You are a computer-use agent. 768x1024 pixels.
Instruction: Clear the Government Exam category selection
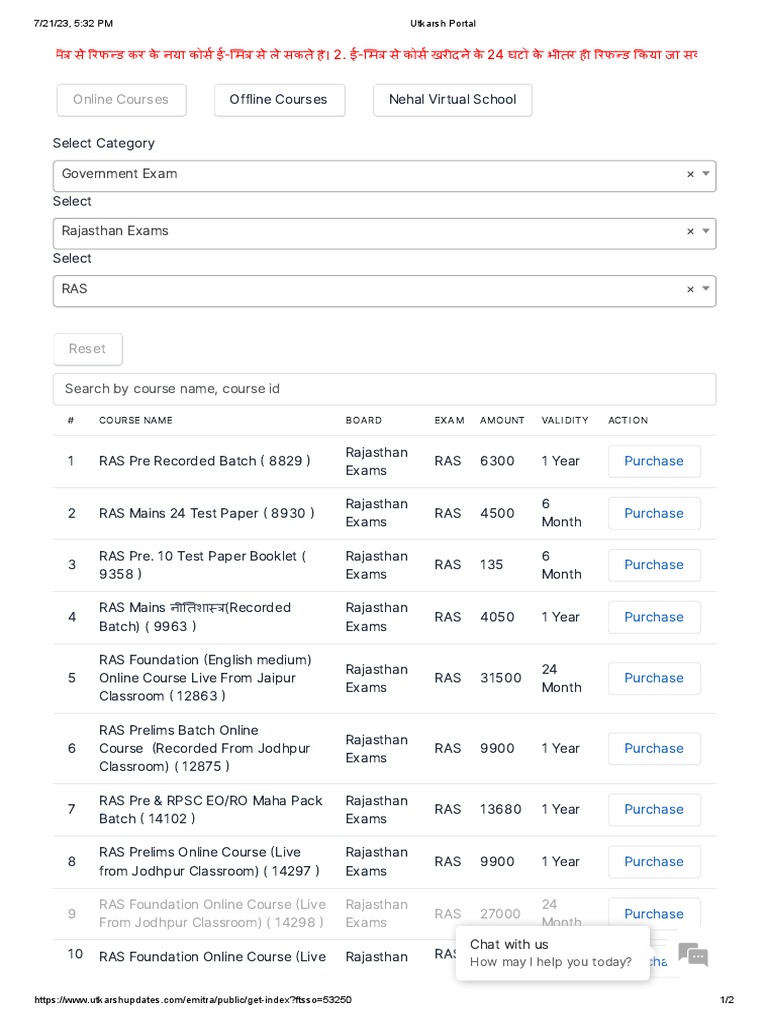[690, 174]
